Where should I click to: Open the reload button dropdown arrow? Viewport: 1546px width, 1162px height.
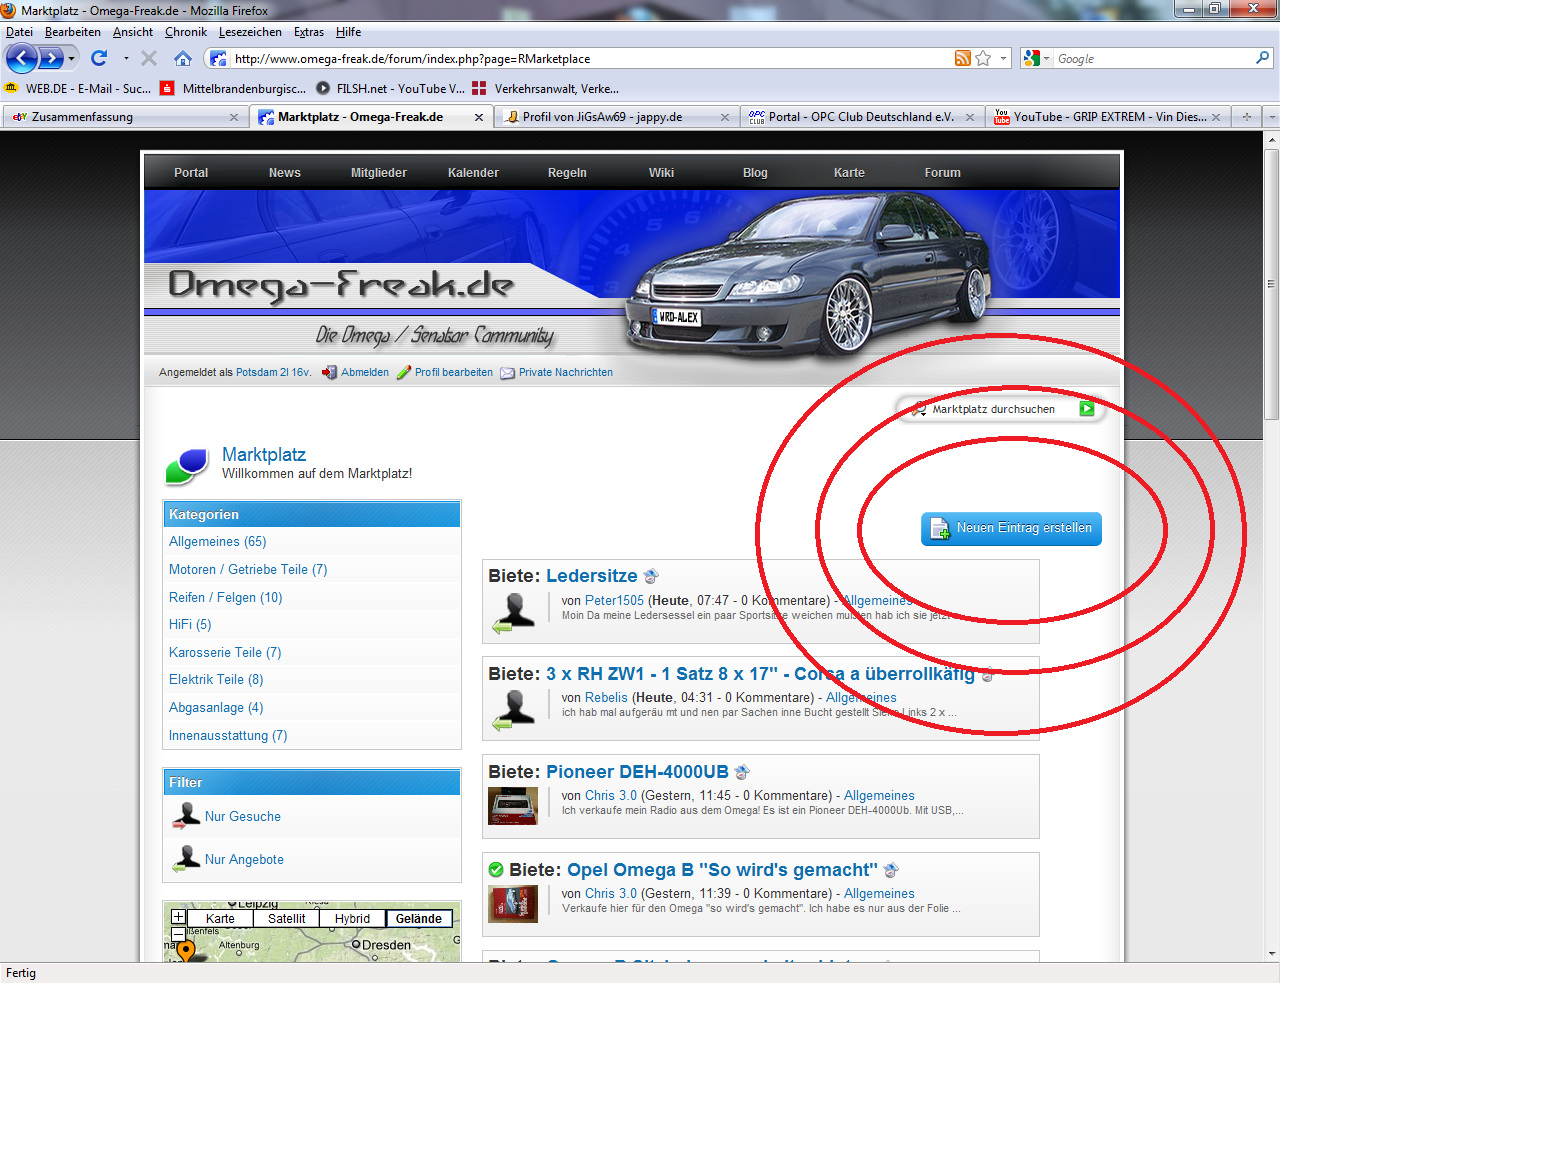coord(126,58)
